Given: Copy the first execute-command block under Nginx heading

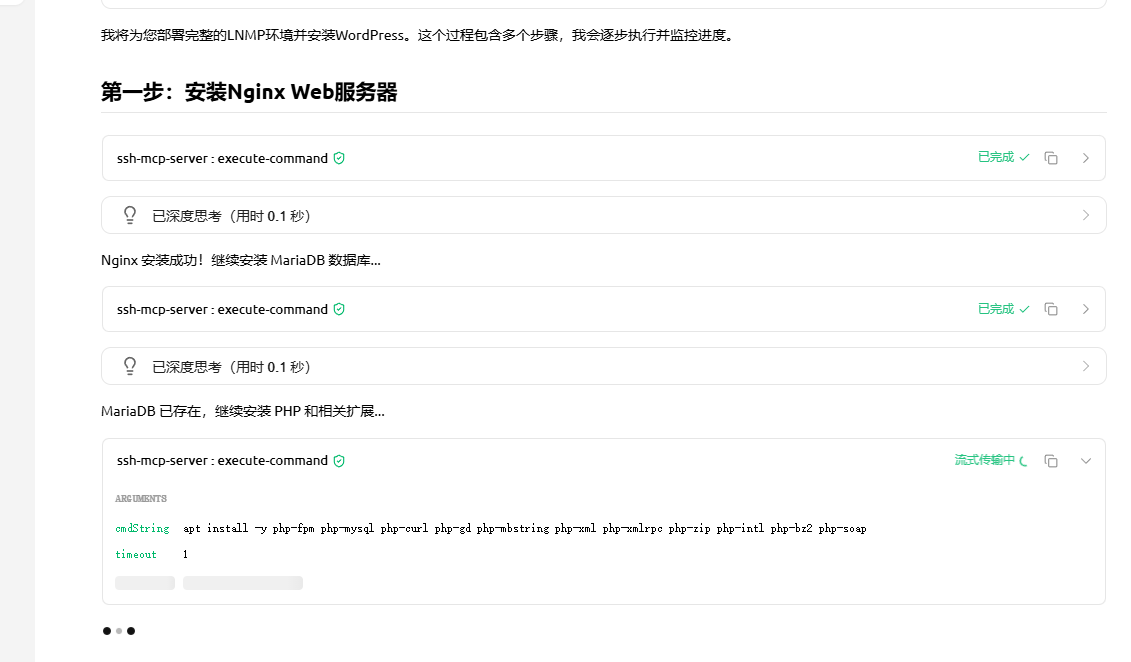Looking at the screenshot, I should (1051, 158).
